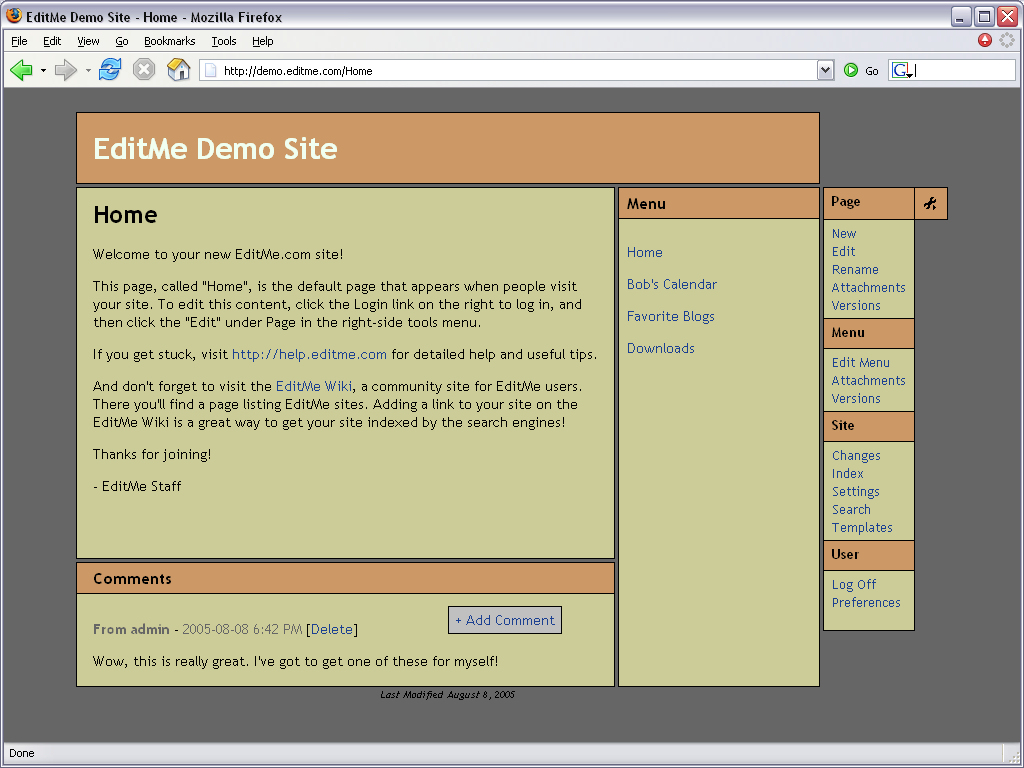Open the Downloads link
This screenshot has height=768, width=1024.
click(x=660, y=348)
